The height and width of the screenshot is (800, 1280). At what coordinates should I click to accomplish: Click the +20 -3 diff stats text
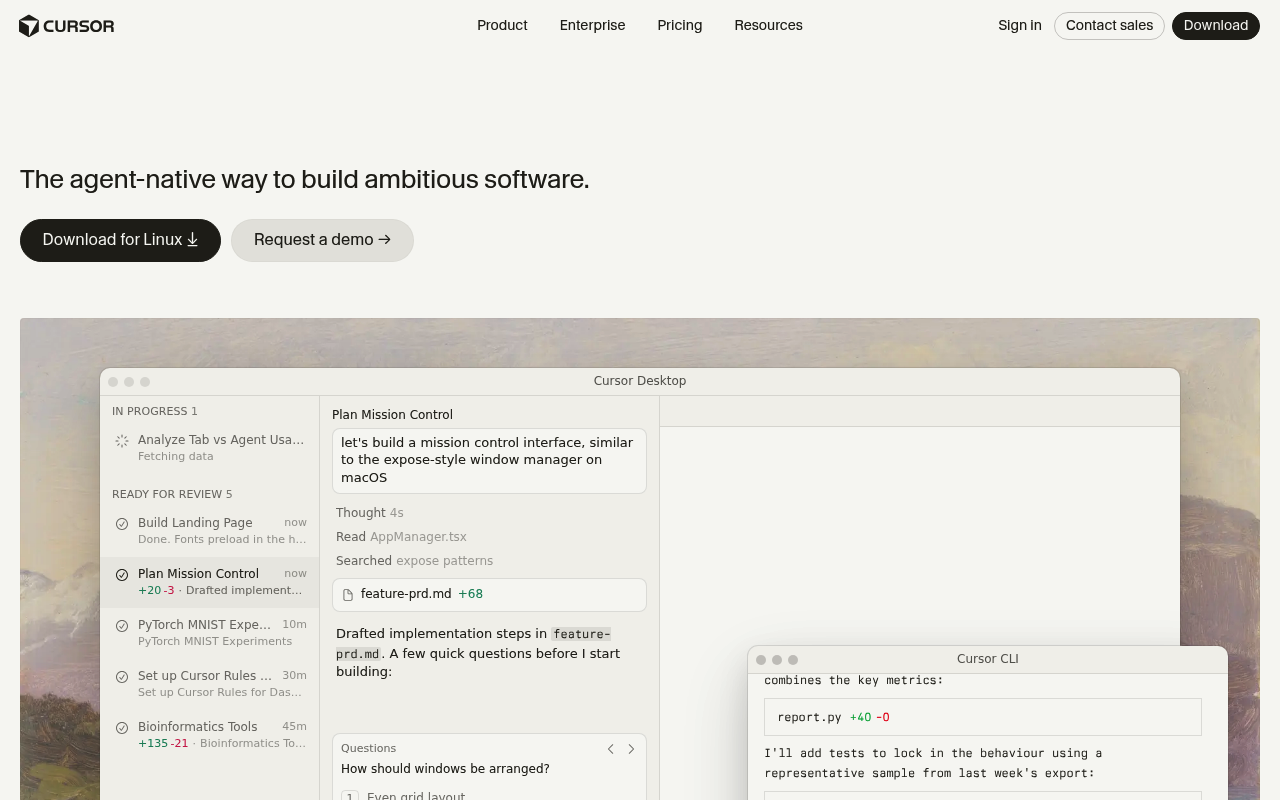click(x=156, y=590)
